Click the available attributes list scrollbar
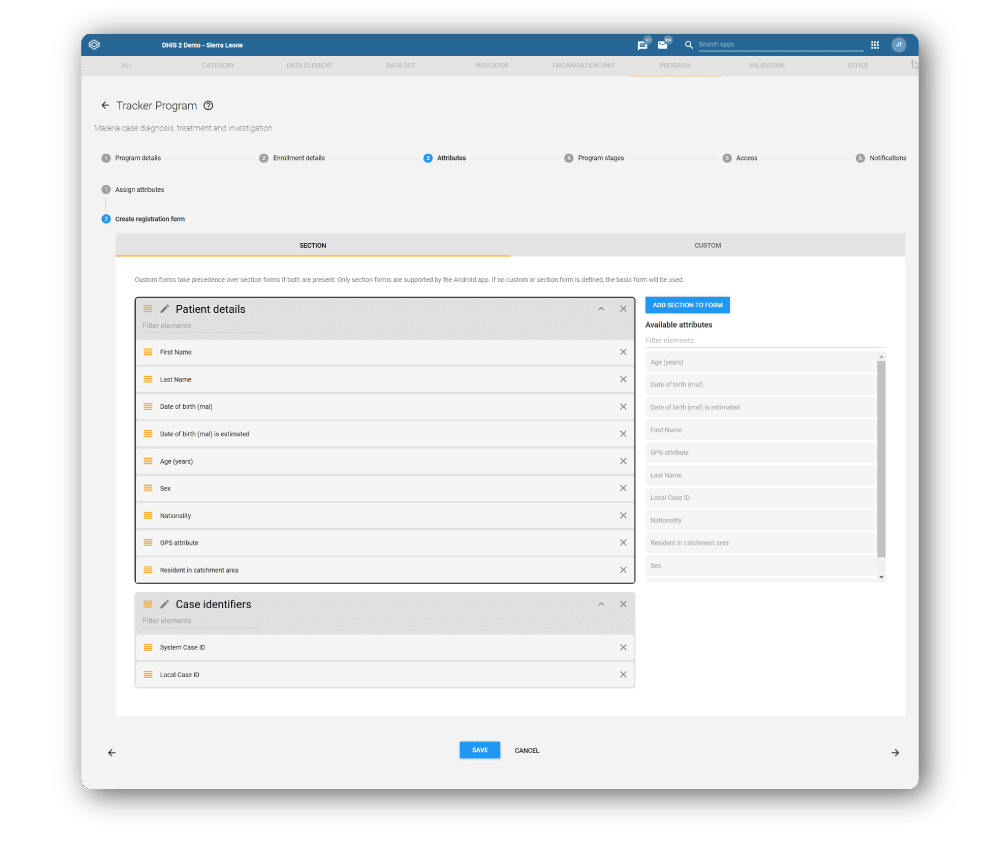This screenshot has height=857, width=1000. [881, 459]
